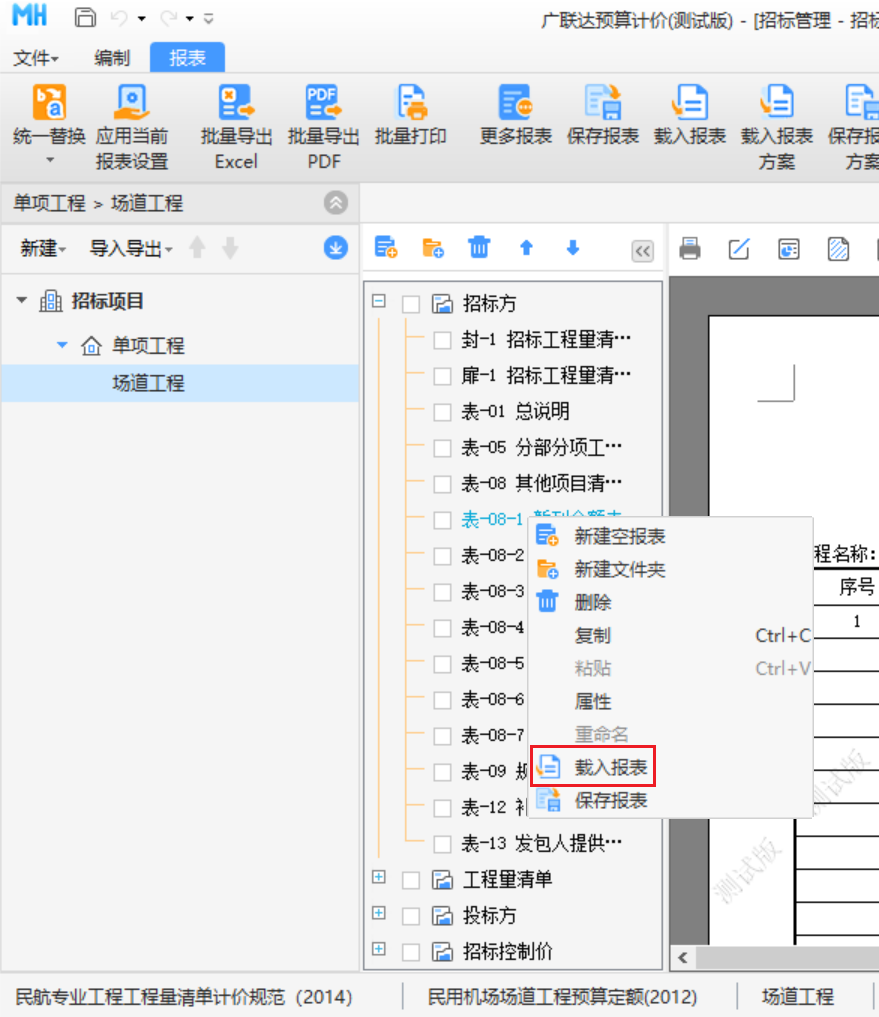Click the 批量导出 Excel icon
Image resolution: width=879 pixels, height=1017 pixels.
[236, 102]
